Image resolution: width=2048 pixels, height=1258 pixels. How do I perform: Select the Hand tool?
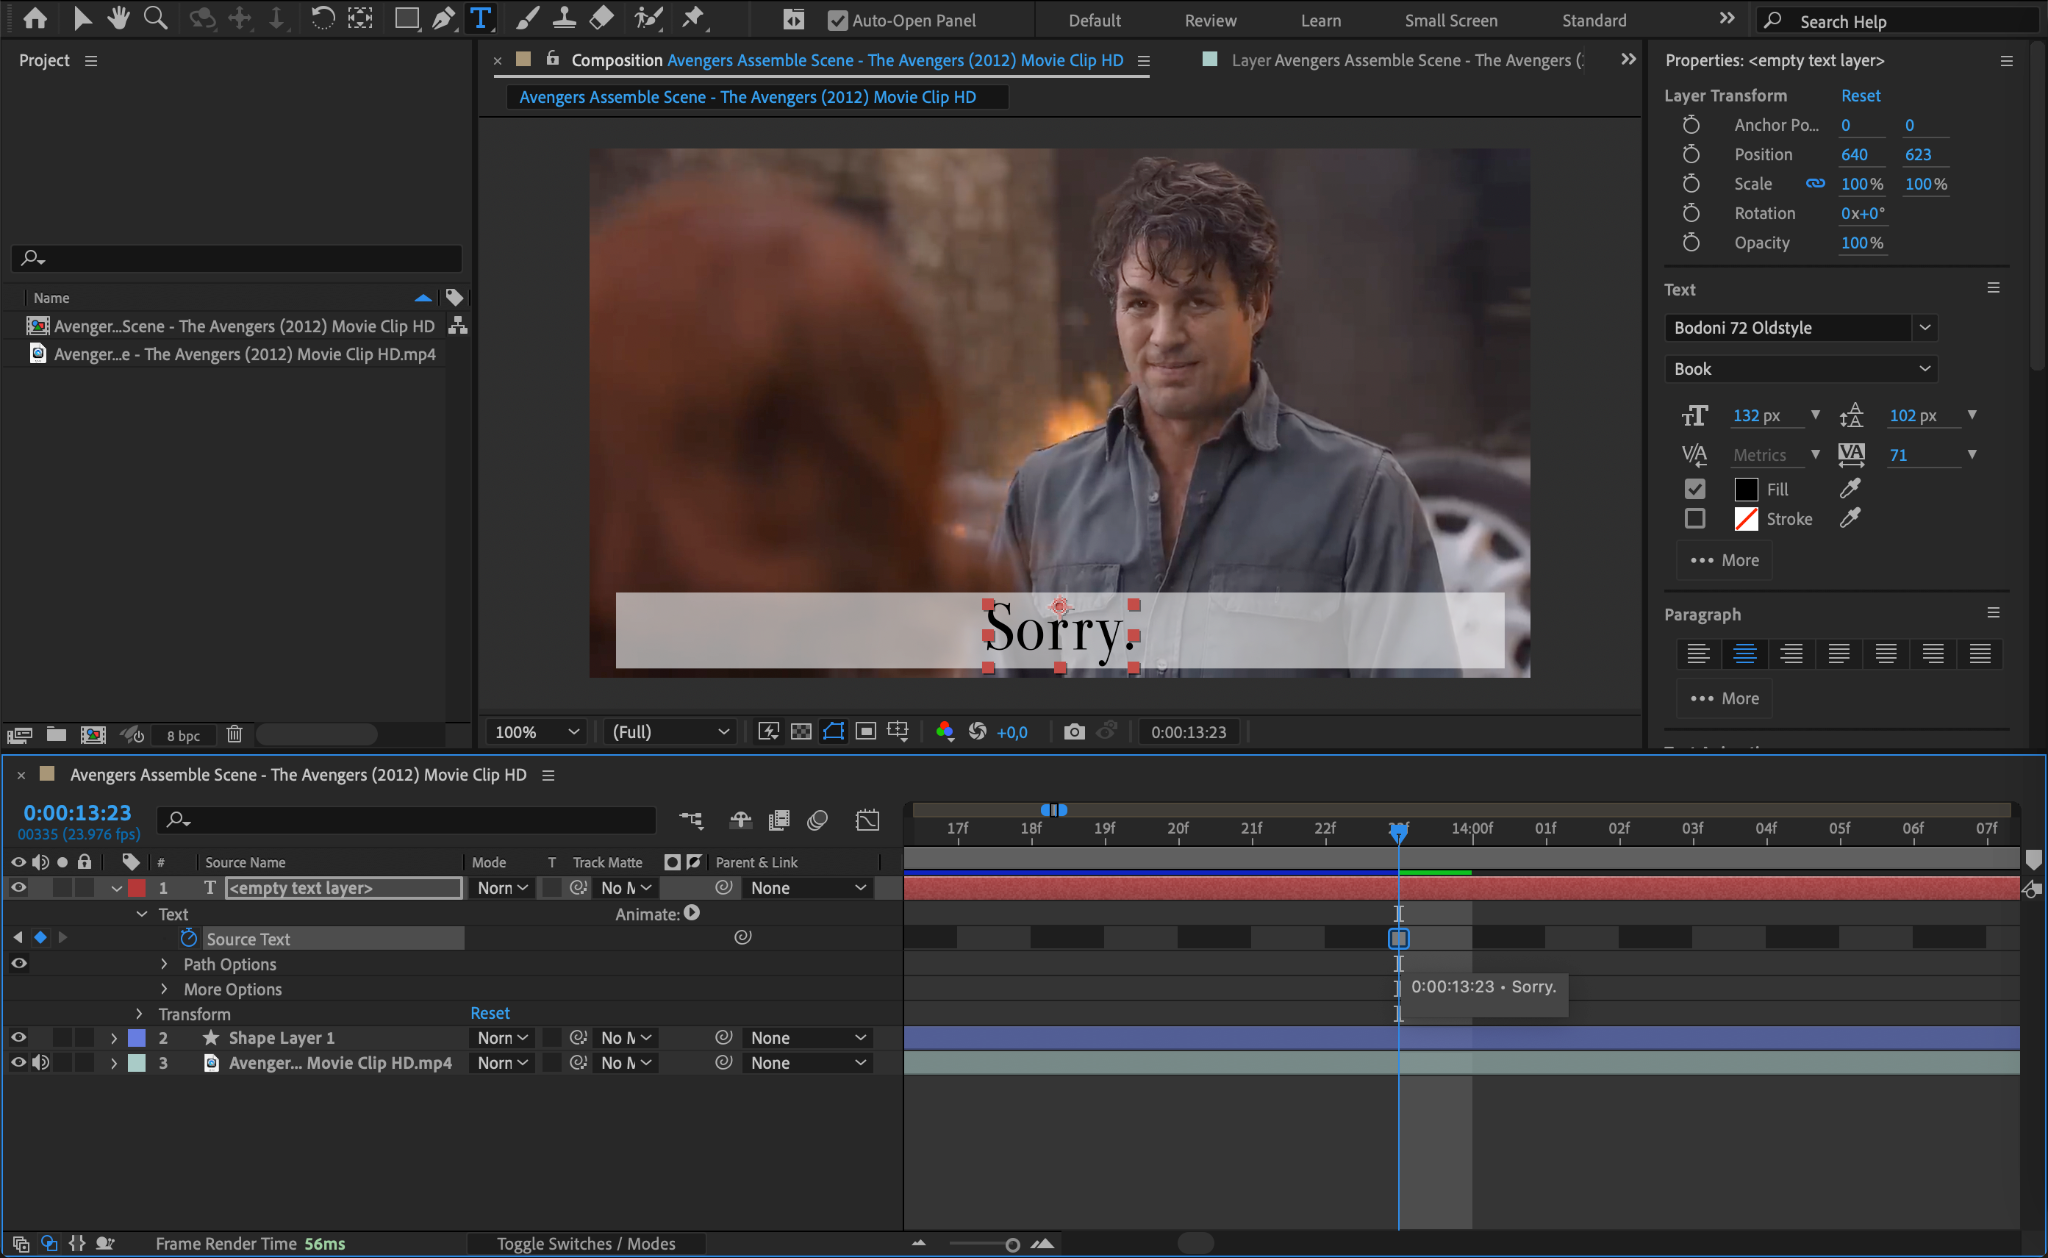(119, 18)
